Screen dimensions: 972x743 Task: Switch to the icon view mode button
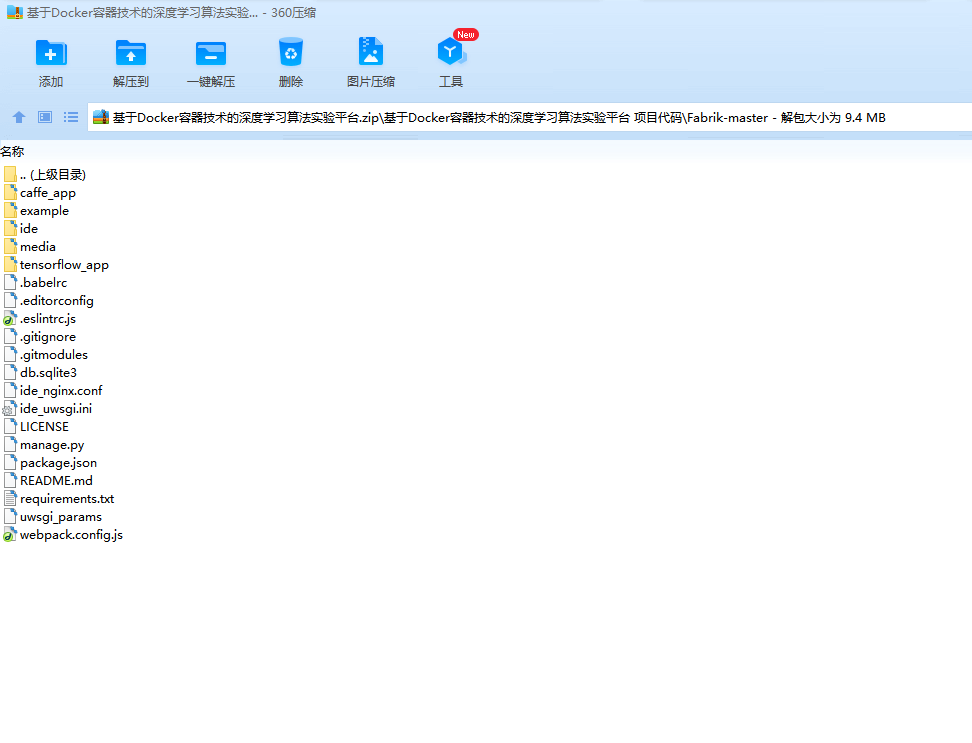point(45,117)
